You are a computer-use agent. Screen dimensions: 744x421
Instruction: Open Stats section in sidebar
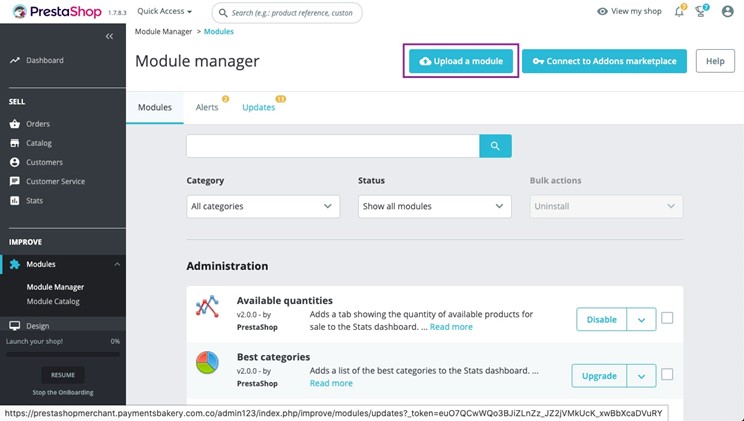point(35,200)
